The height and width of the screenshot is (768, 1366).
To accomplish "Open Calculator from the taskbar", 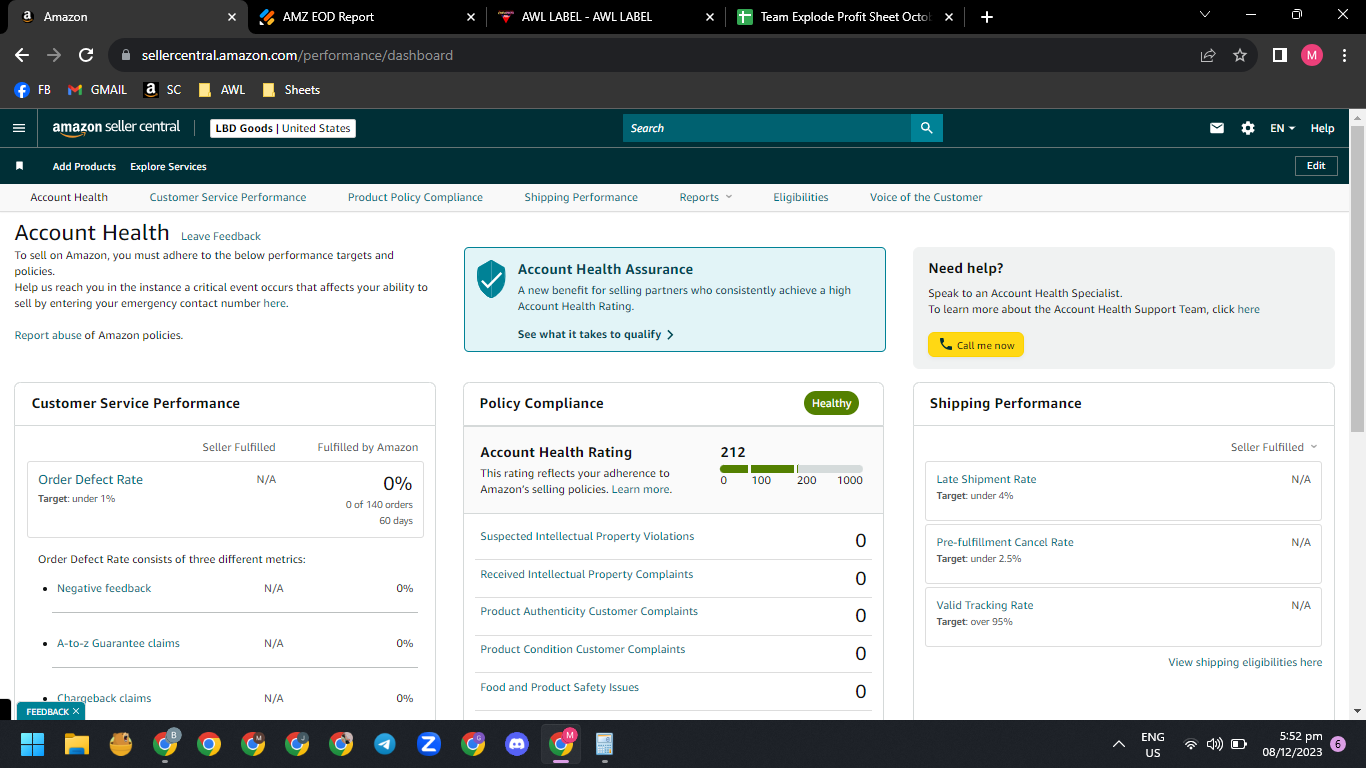I will (604, 744).
